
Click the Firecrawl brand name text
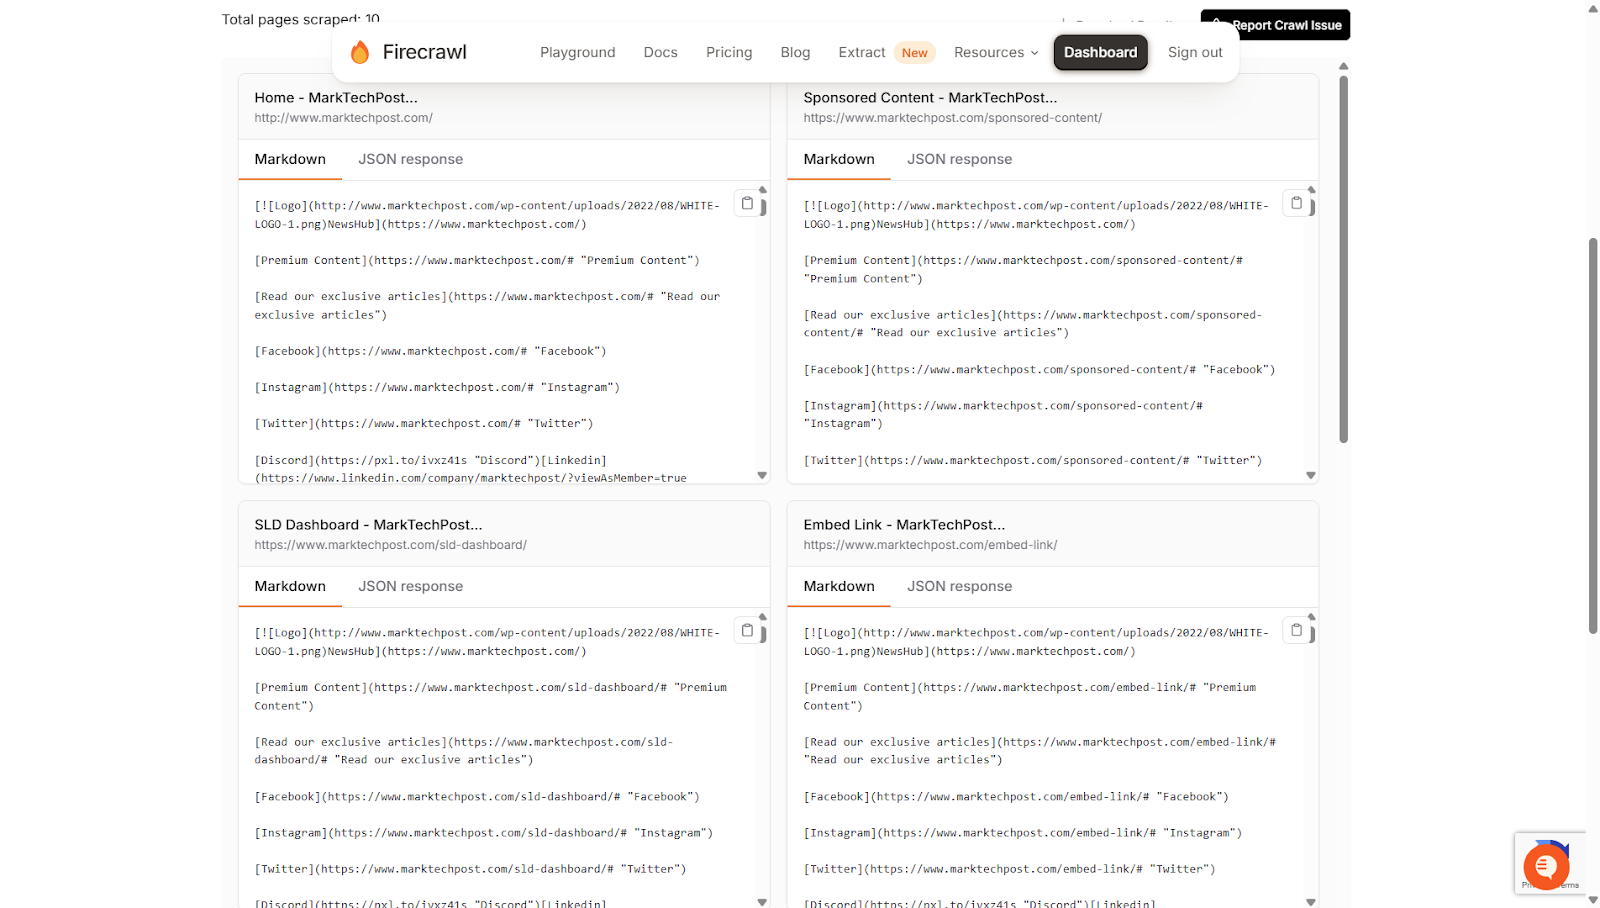(425, 52)
